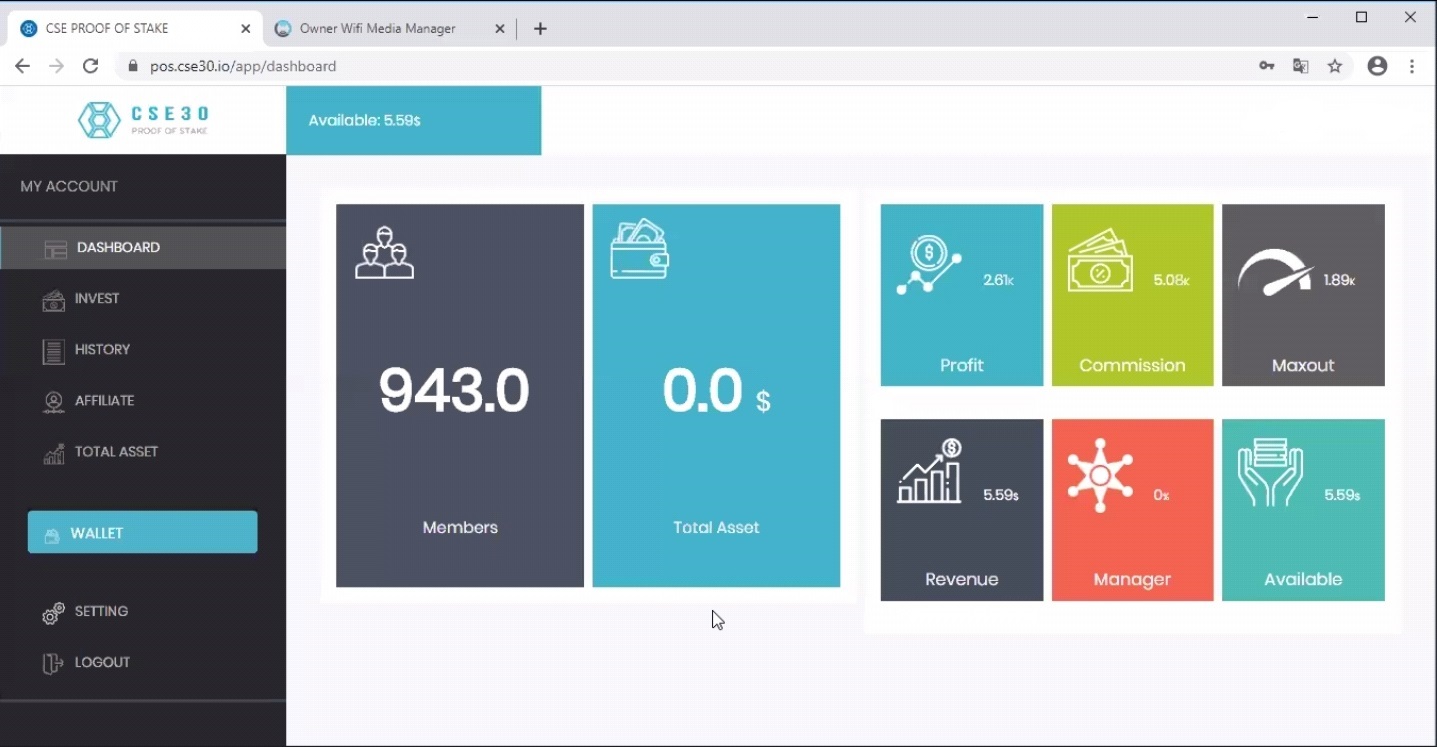This screenshot has height=747, width=1437.
Task: Click the CSE30 logo
Action: 143,120
